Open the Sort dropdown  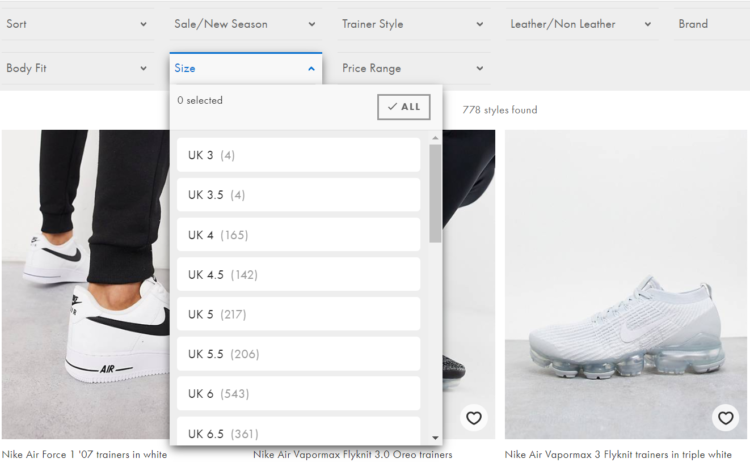77,24
